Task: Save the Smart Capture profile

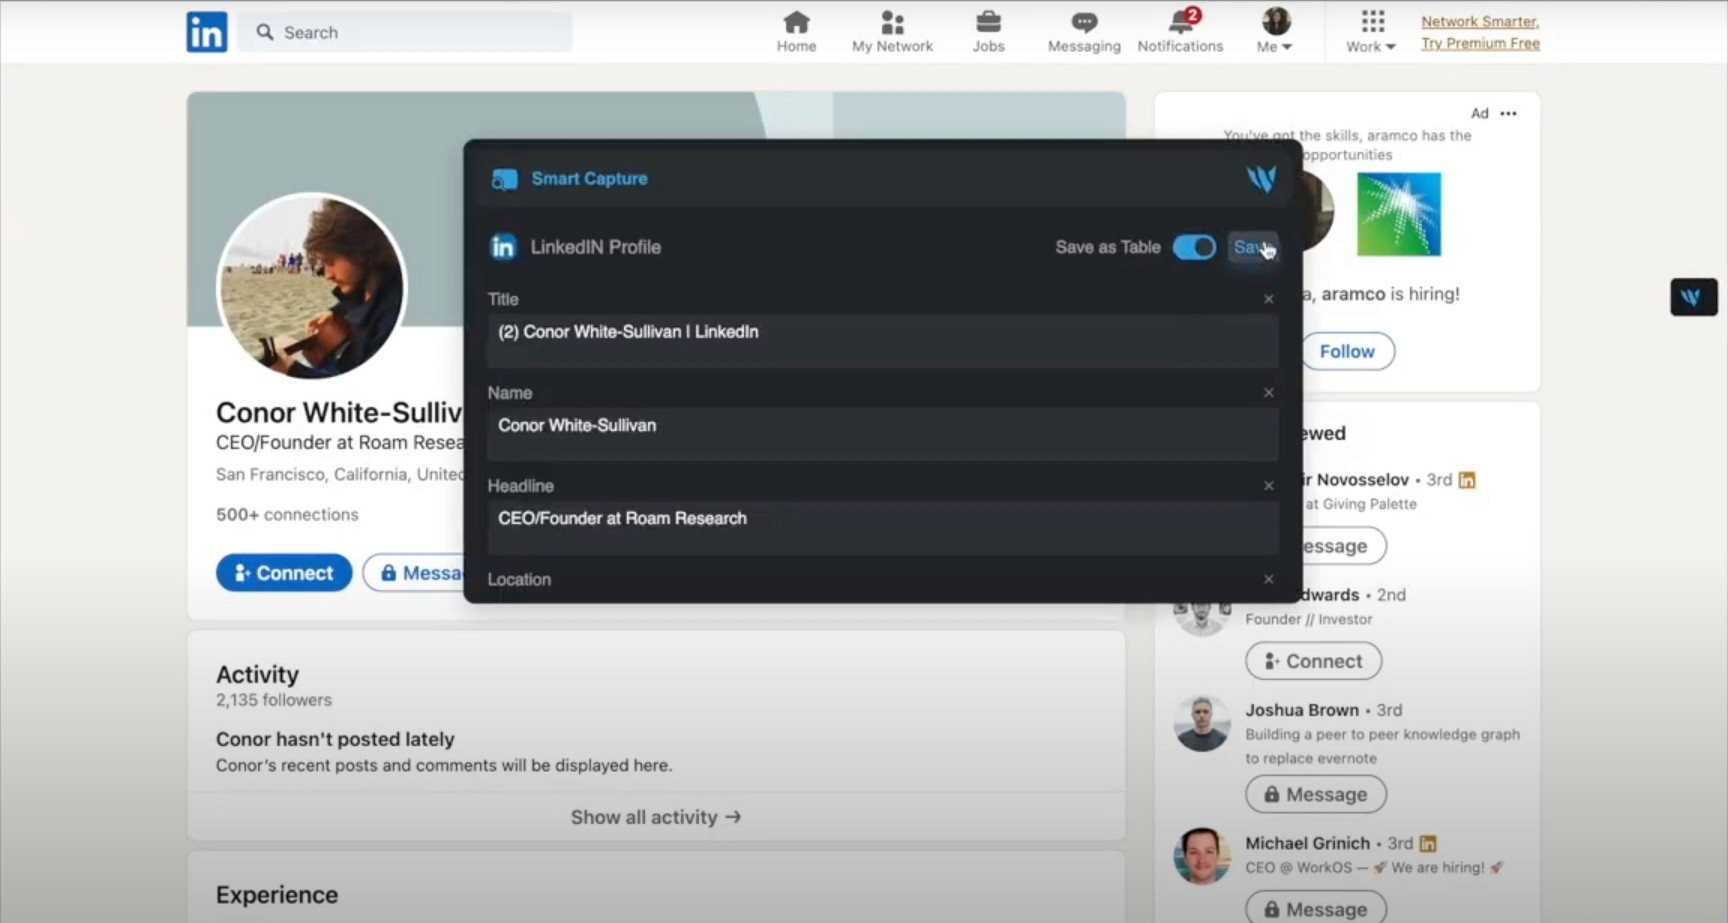Action: [x=1253, y=247]
